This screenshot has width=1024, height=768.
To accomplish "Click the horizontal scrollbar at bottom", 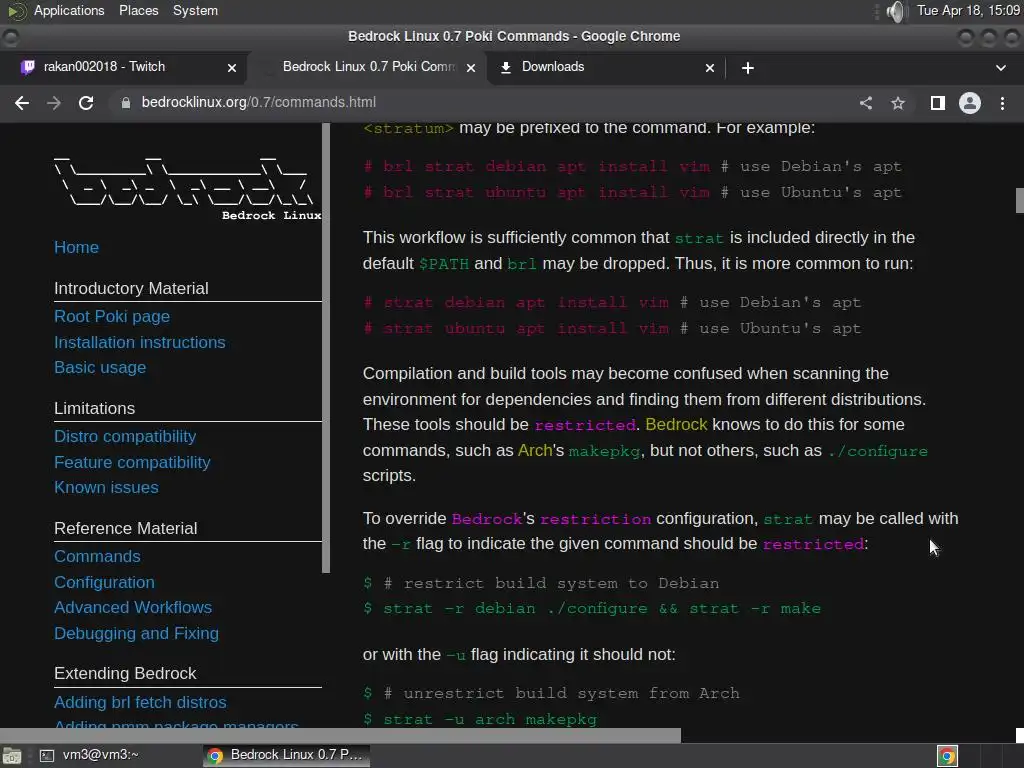I will (x=340, y=735).
